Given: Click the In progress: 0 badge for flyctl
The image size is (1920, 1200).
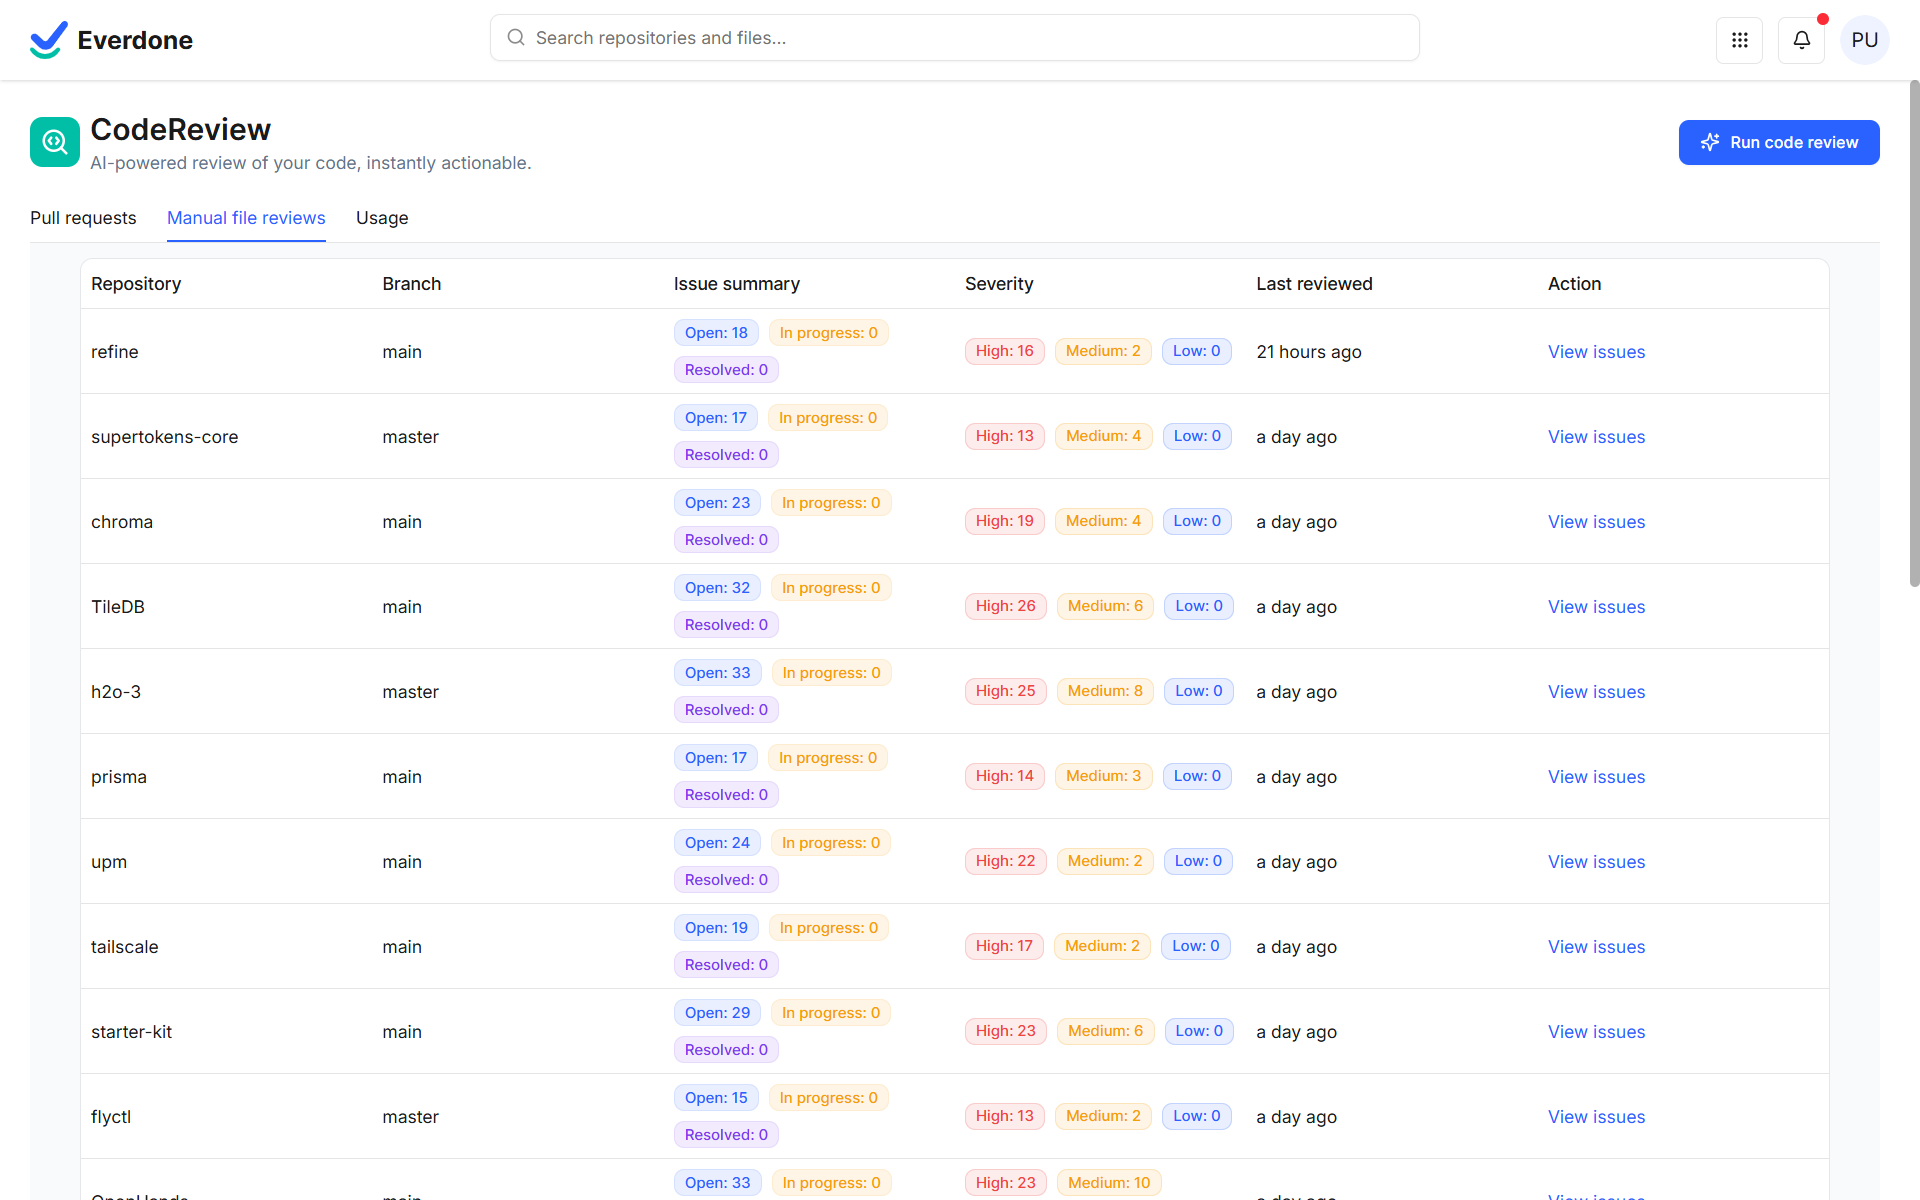Looking at the screenshot, I should [x=828, y=1097].
